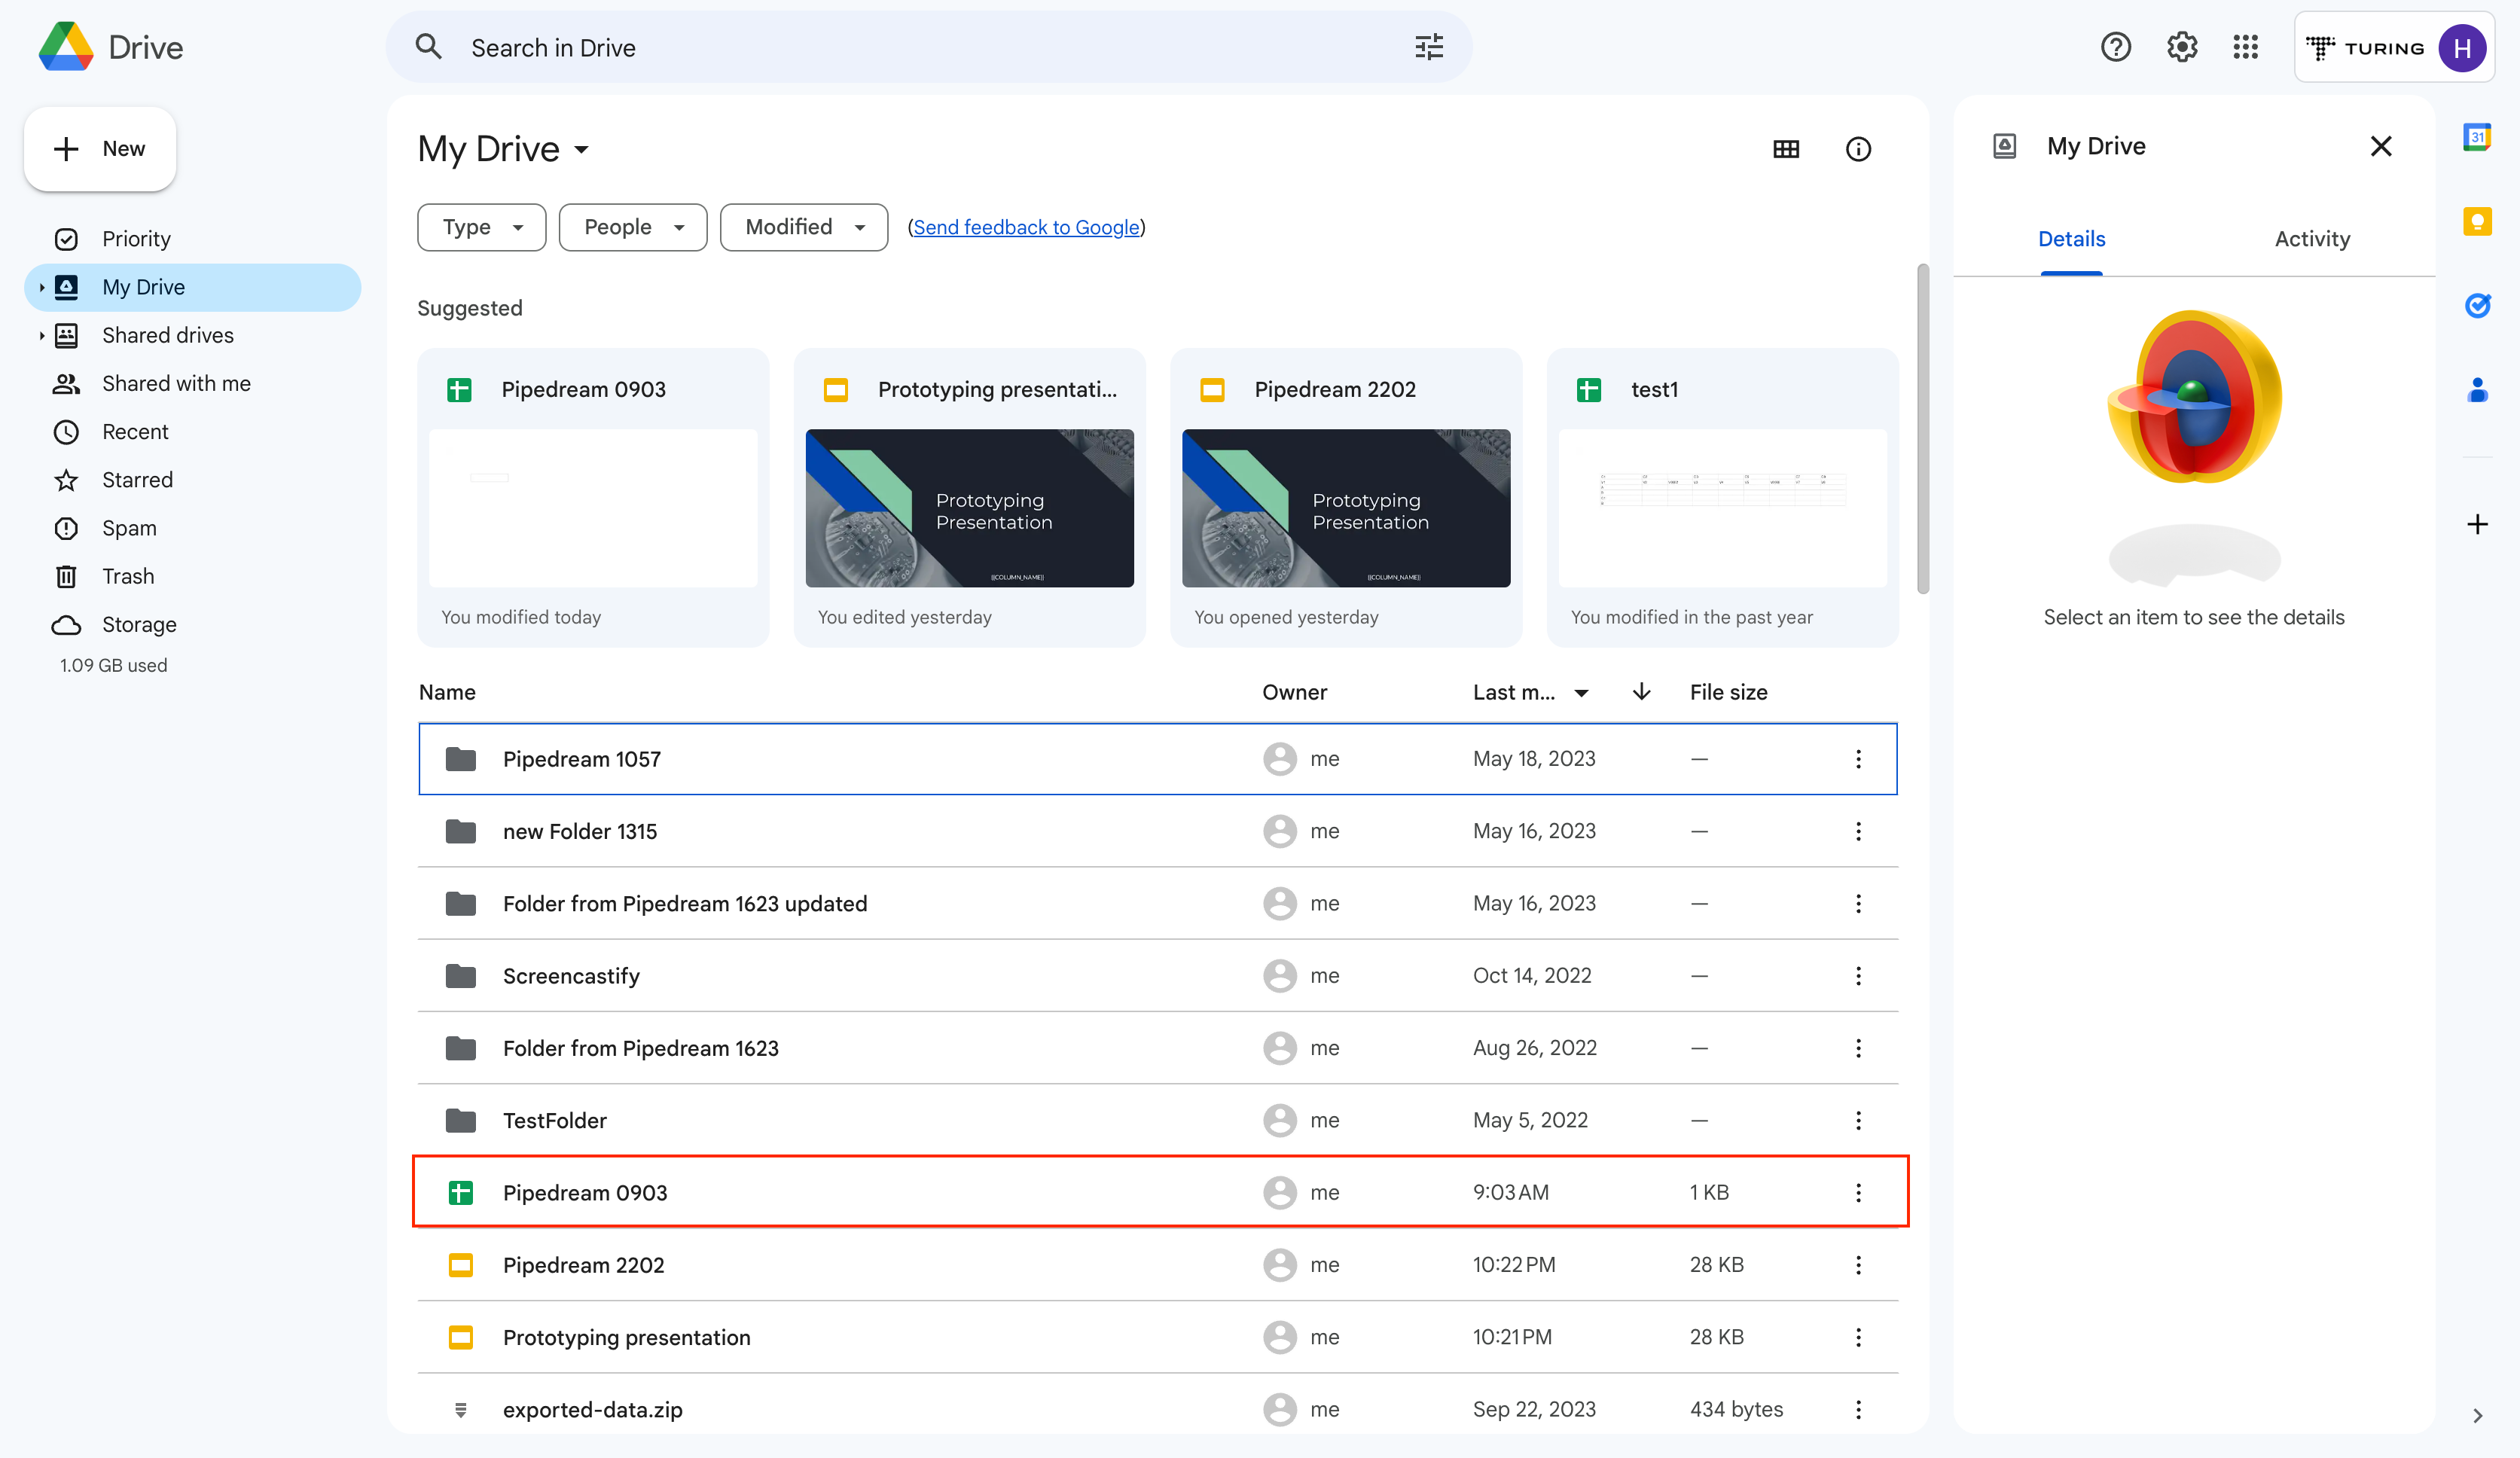Screen dimensions: 2520x1458
Task: Reverse the sort direction arrow
Action: tap(1640, 691)
